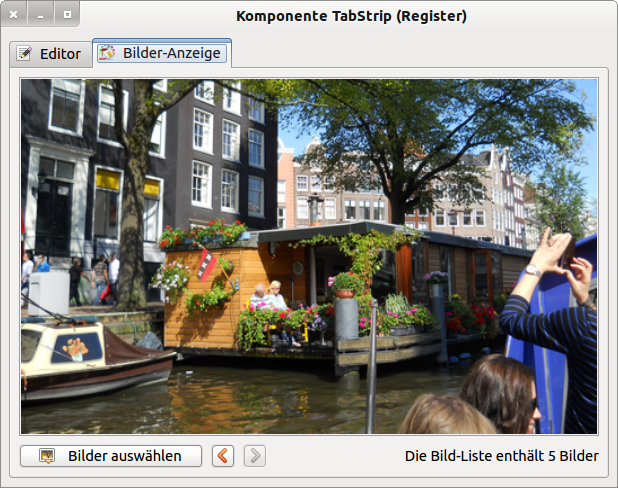Maximize the window from the title bar
This screenshot has height=488, width=618.
tap(66, 15)
